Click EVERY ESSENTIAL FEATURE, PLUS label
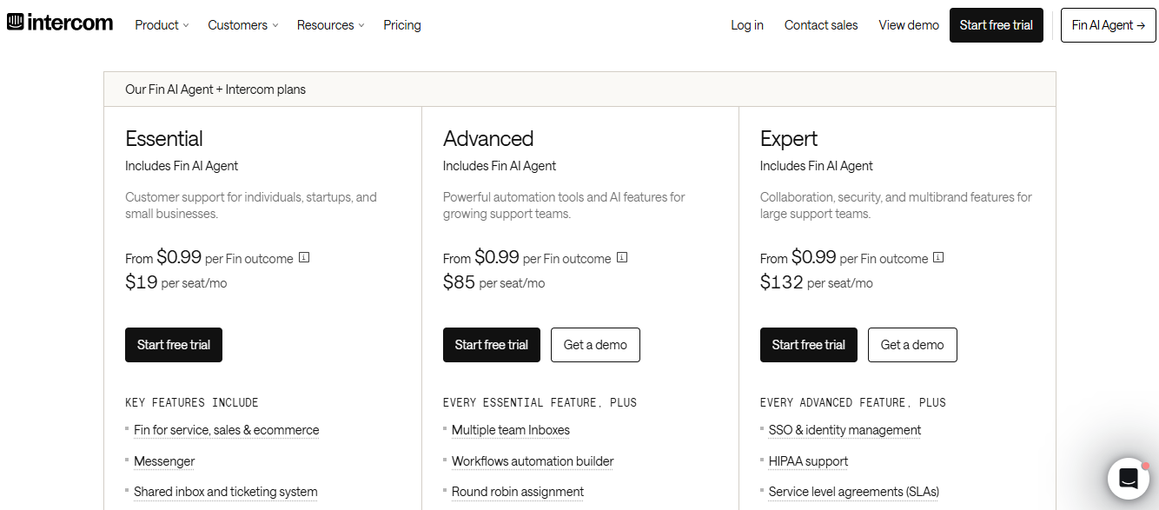Screen dimensions: 1159x510 click(x=540, y=403)
